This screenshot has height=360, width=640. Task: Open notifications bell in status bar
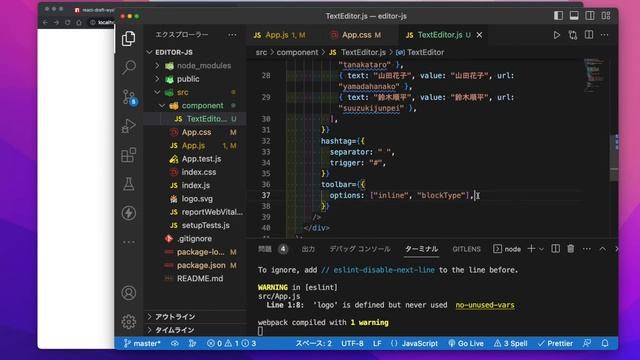click(x=605, y=343)
